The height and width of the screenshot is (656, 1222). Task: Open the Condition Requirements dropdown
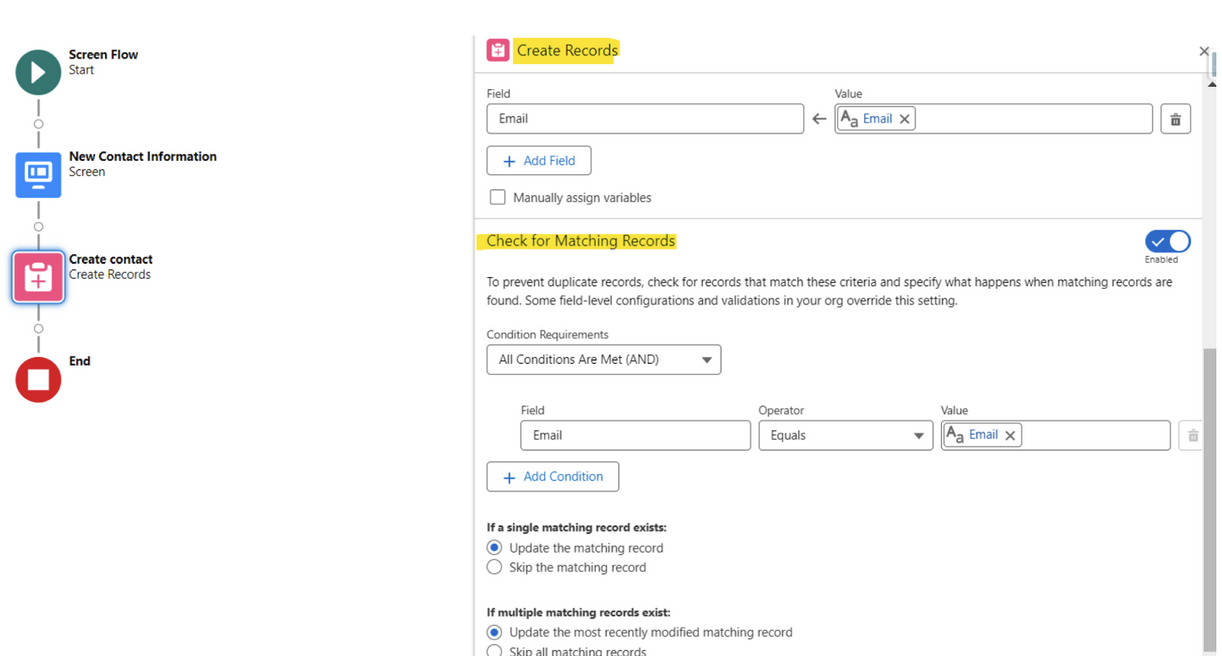(x=603, y=359)
